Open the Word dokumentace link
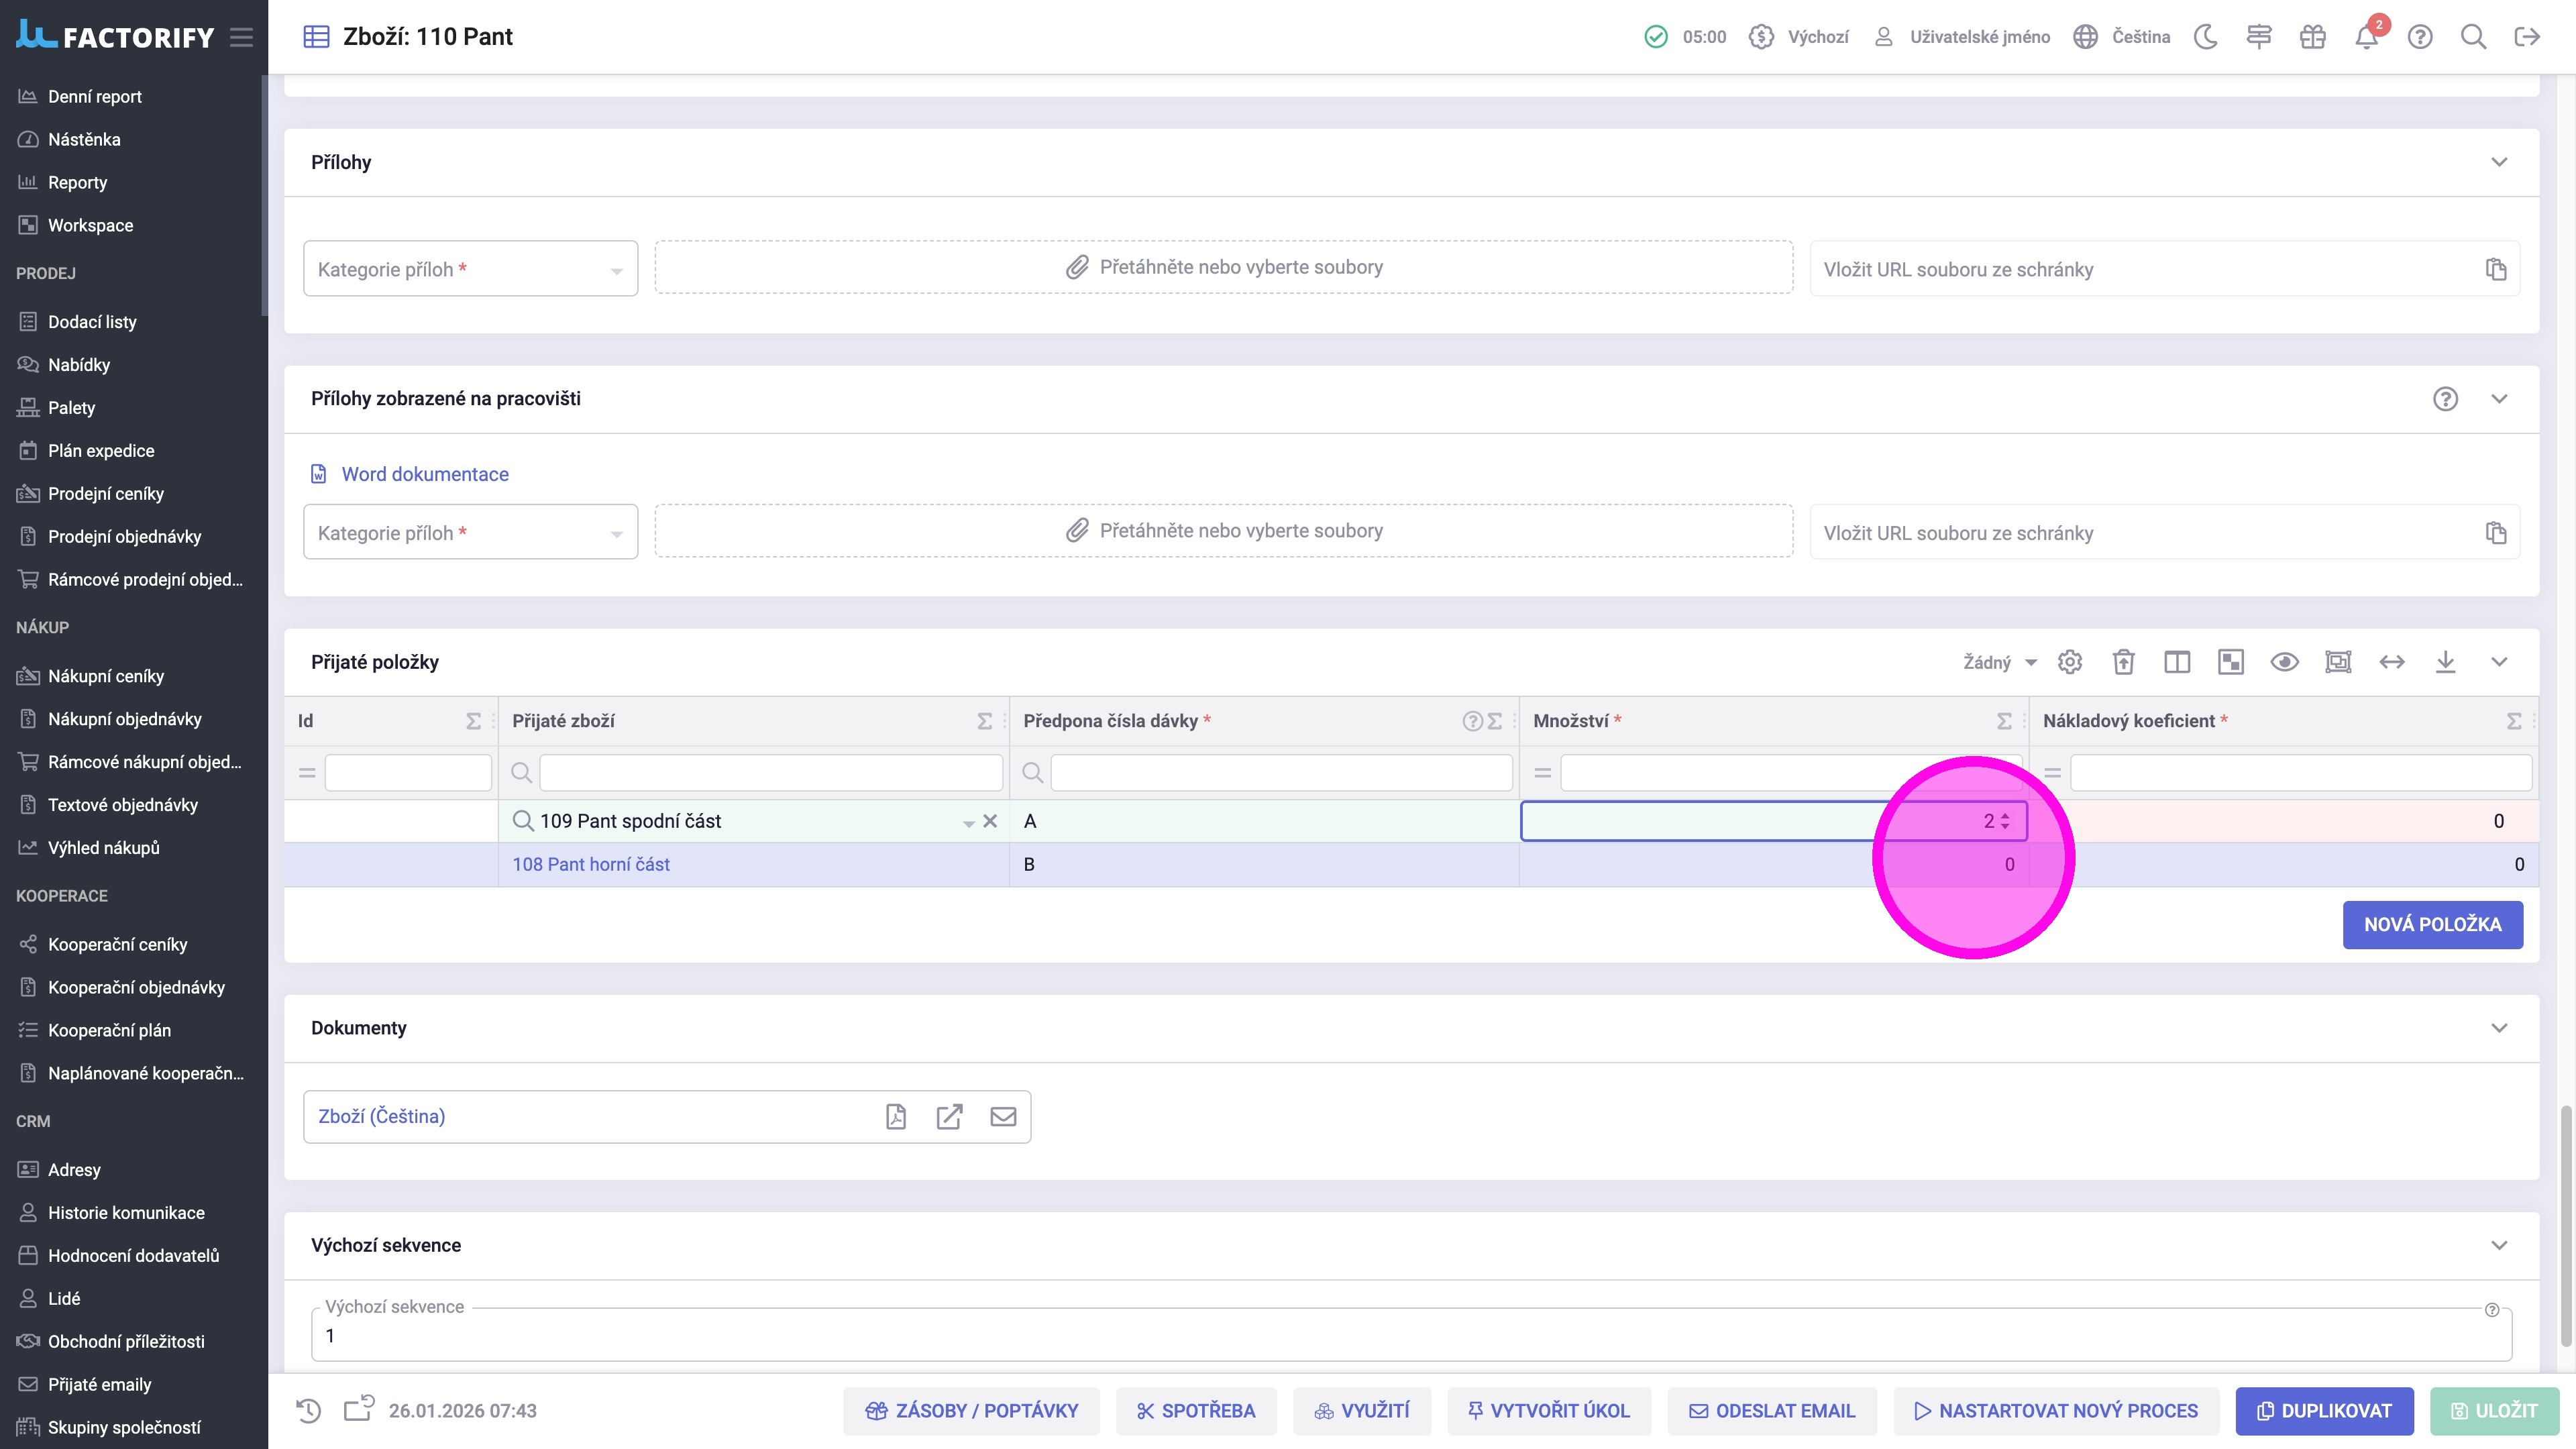Screen dimensions: 2576x1449 pyautogui.click(x=425, y=474)
